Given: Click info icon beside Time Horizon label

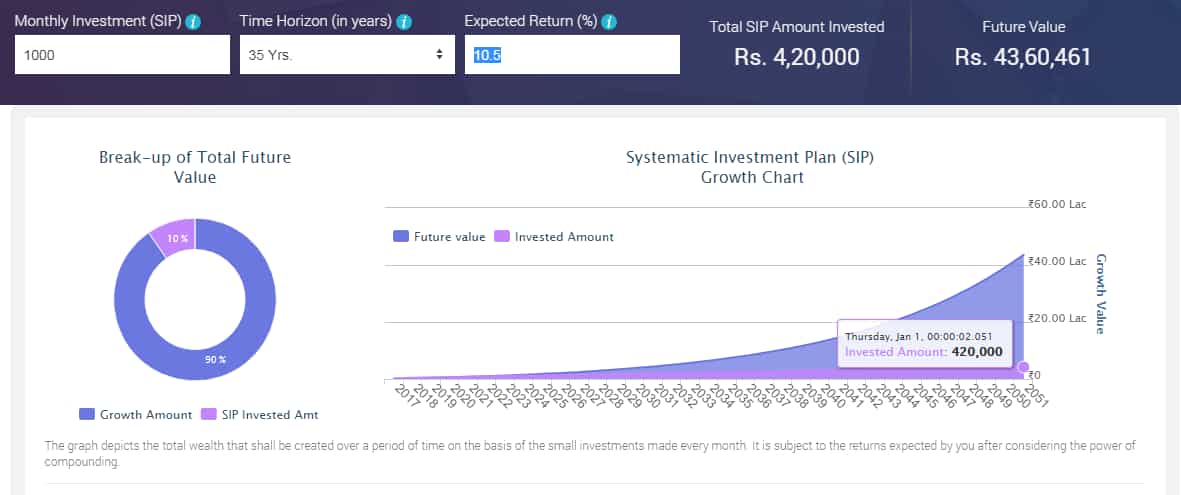Looking at the screenshot, I should coord(404,22).
